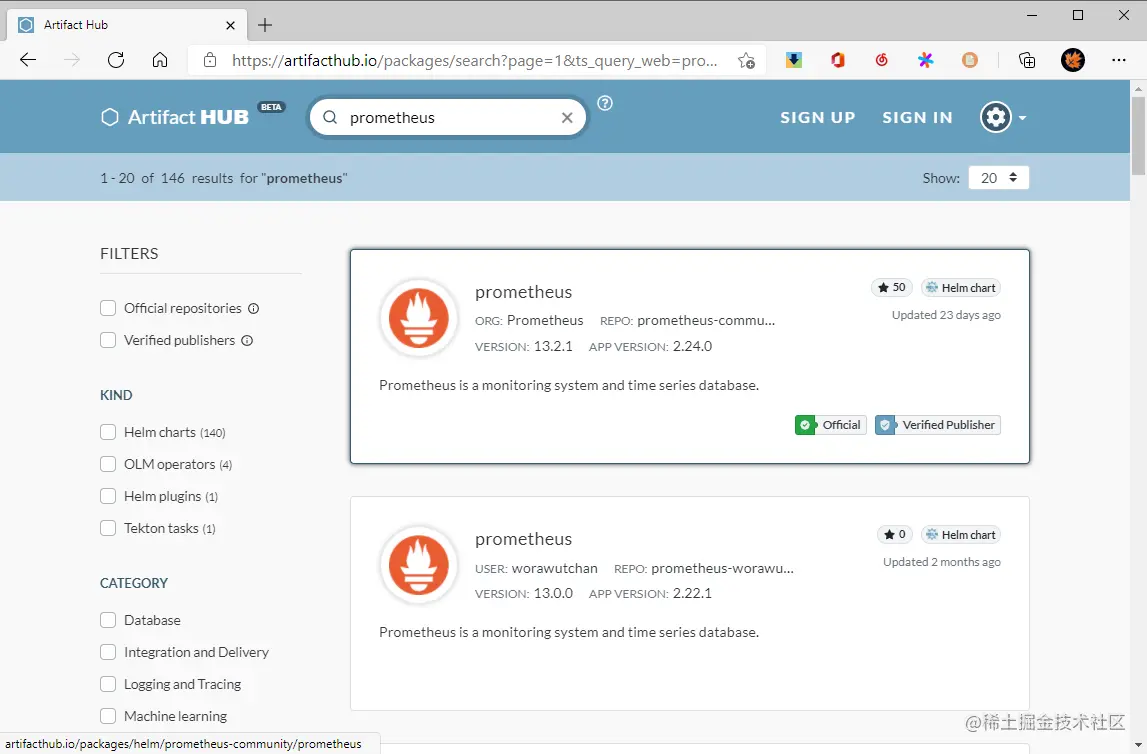
Task: Click the Artifact Hub logo
Action: [x=175, y=117]
